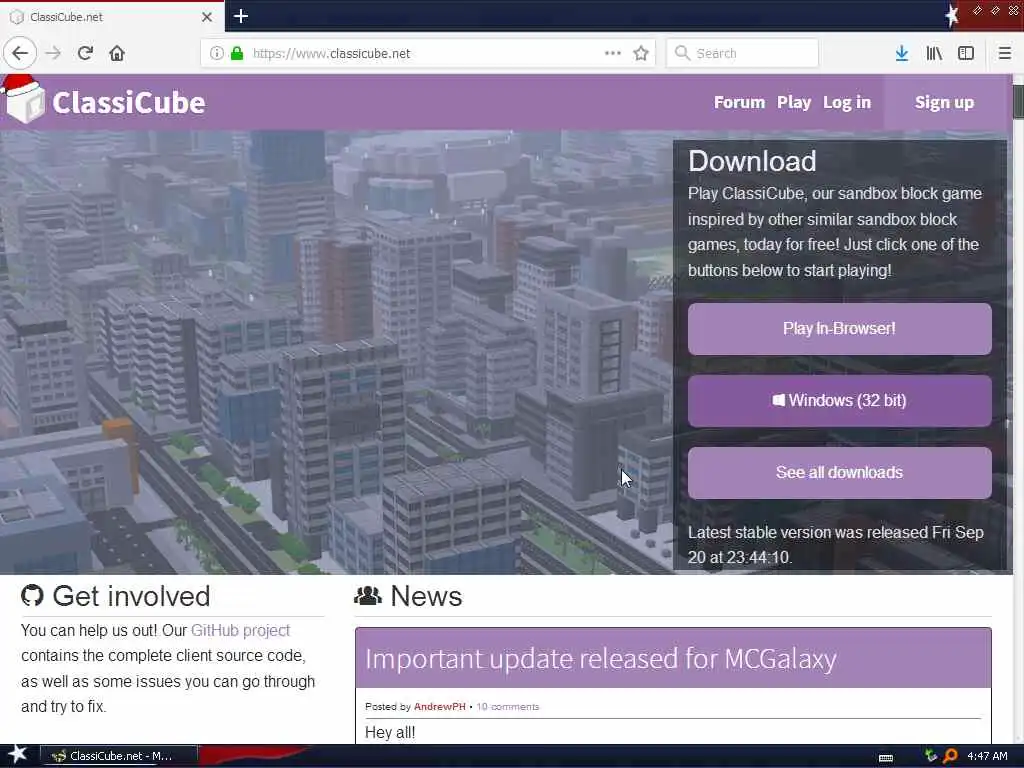Open a new browser tab
Image resolution: width=1024 pixels, height=768 pixels.
240,16
